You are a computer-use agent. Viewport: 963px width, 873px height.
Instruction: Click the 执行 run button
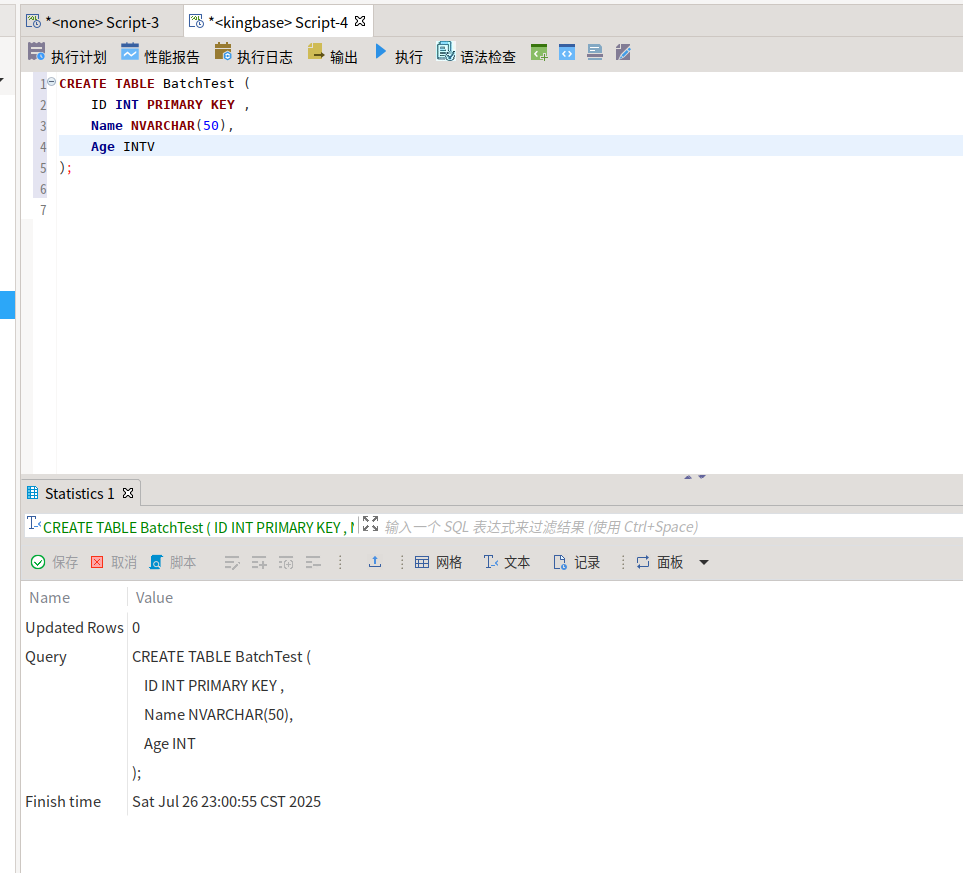click(x=398, y=55)
